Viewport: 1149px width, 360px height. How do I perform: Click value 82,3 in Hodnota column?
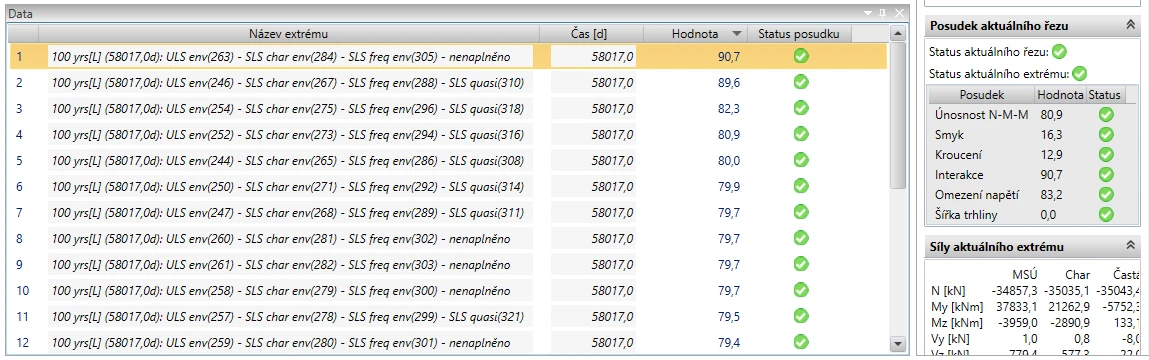[x=728, y=109]
